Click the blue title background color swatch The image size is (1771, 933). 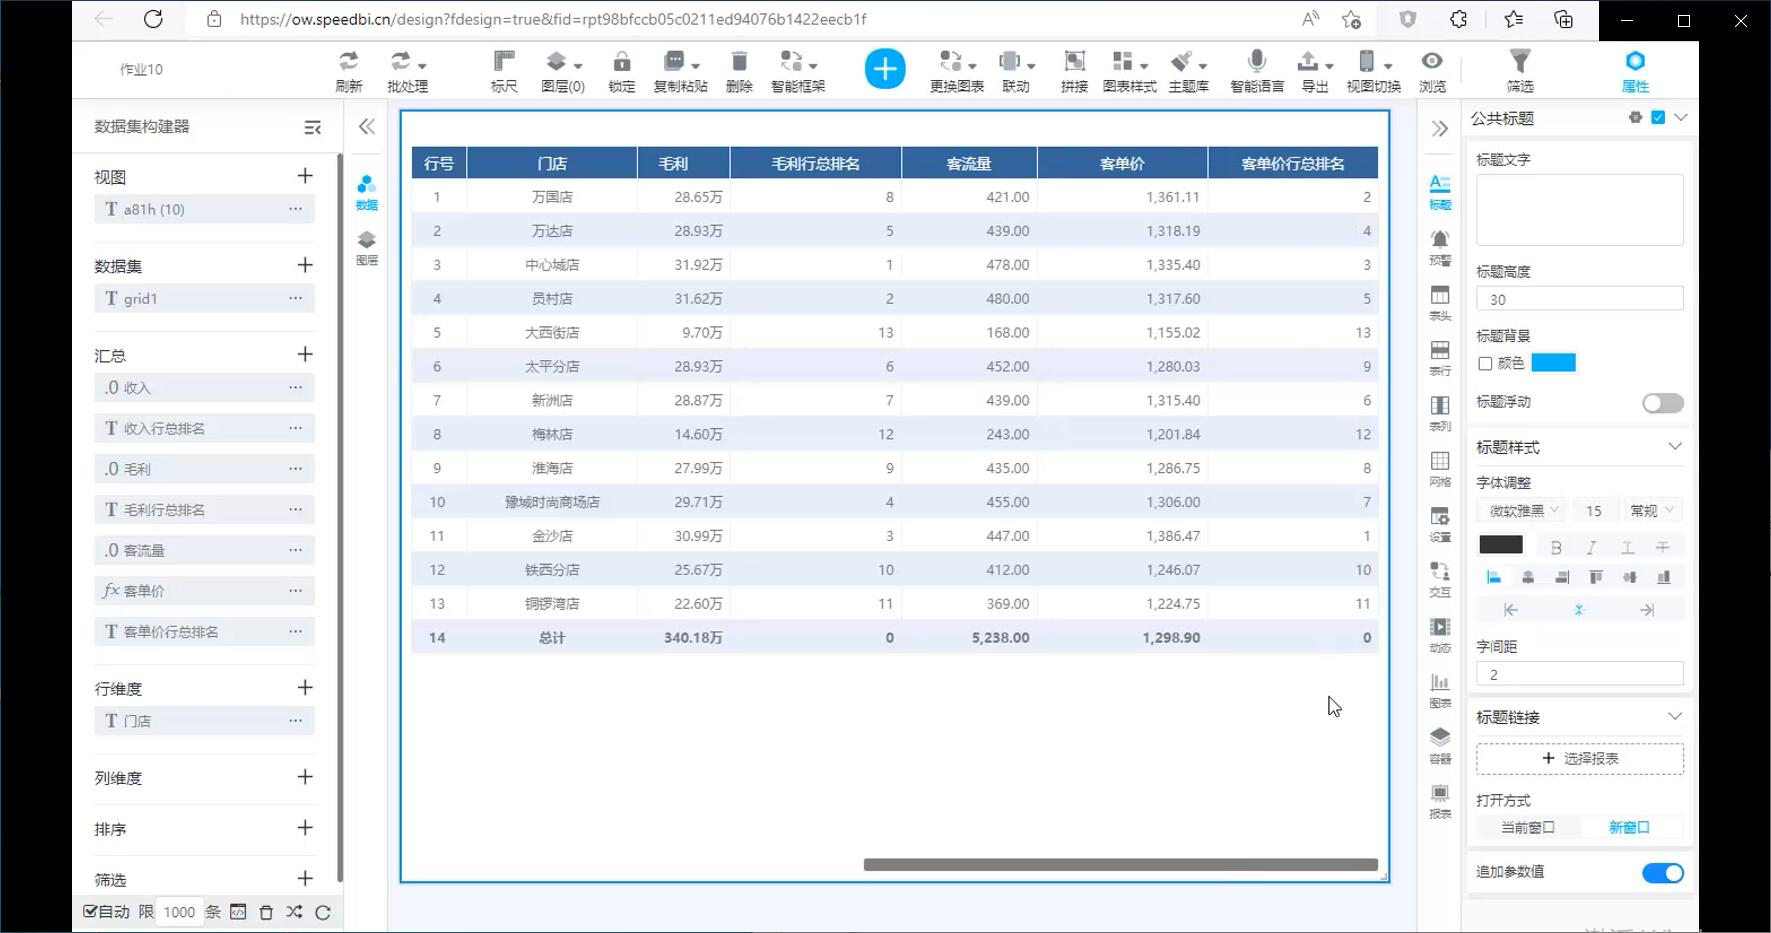click(1553, 363)
